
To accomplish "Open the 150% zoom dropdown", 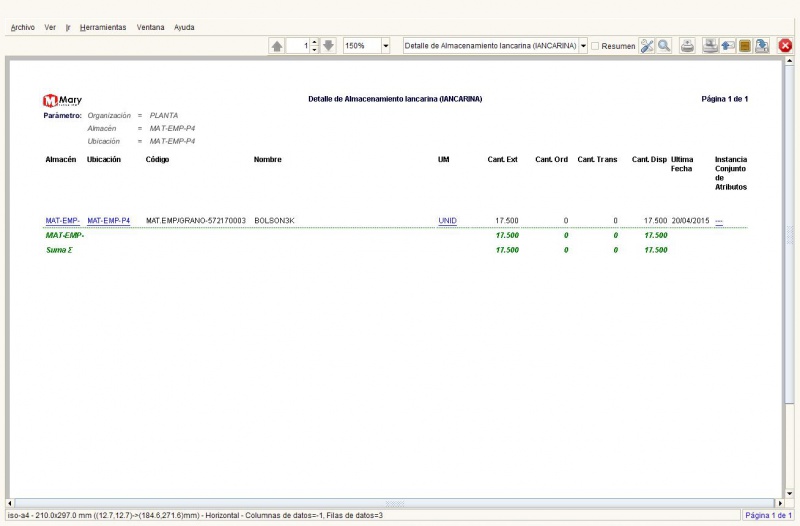I will (386, 46).
